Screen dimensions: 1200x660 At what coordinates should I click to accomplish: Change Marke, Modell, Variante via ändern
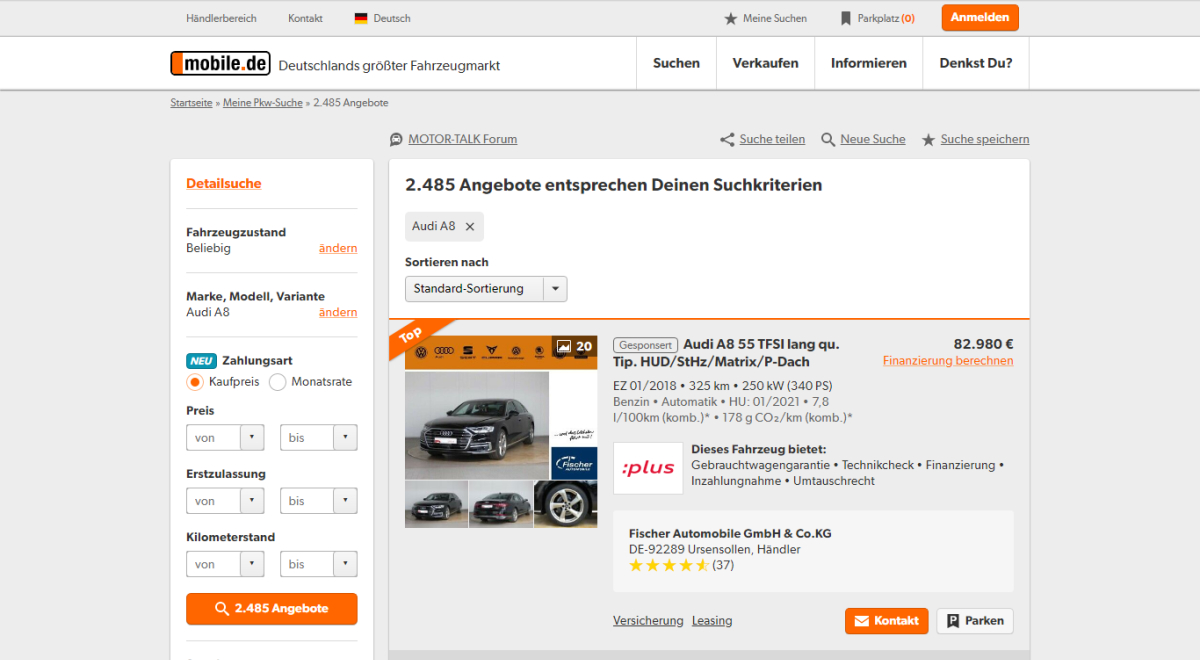click(338, 312)
